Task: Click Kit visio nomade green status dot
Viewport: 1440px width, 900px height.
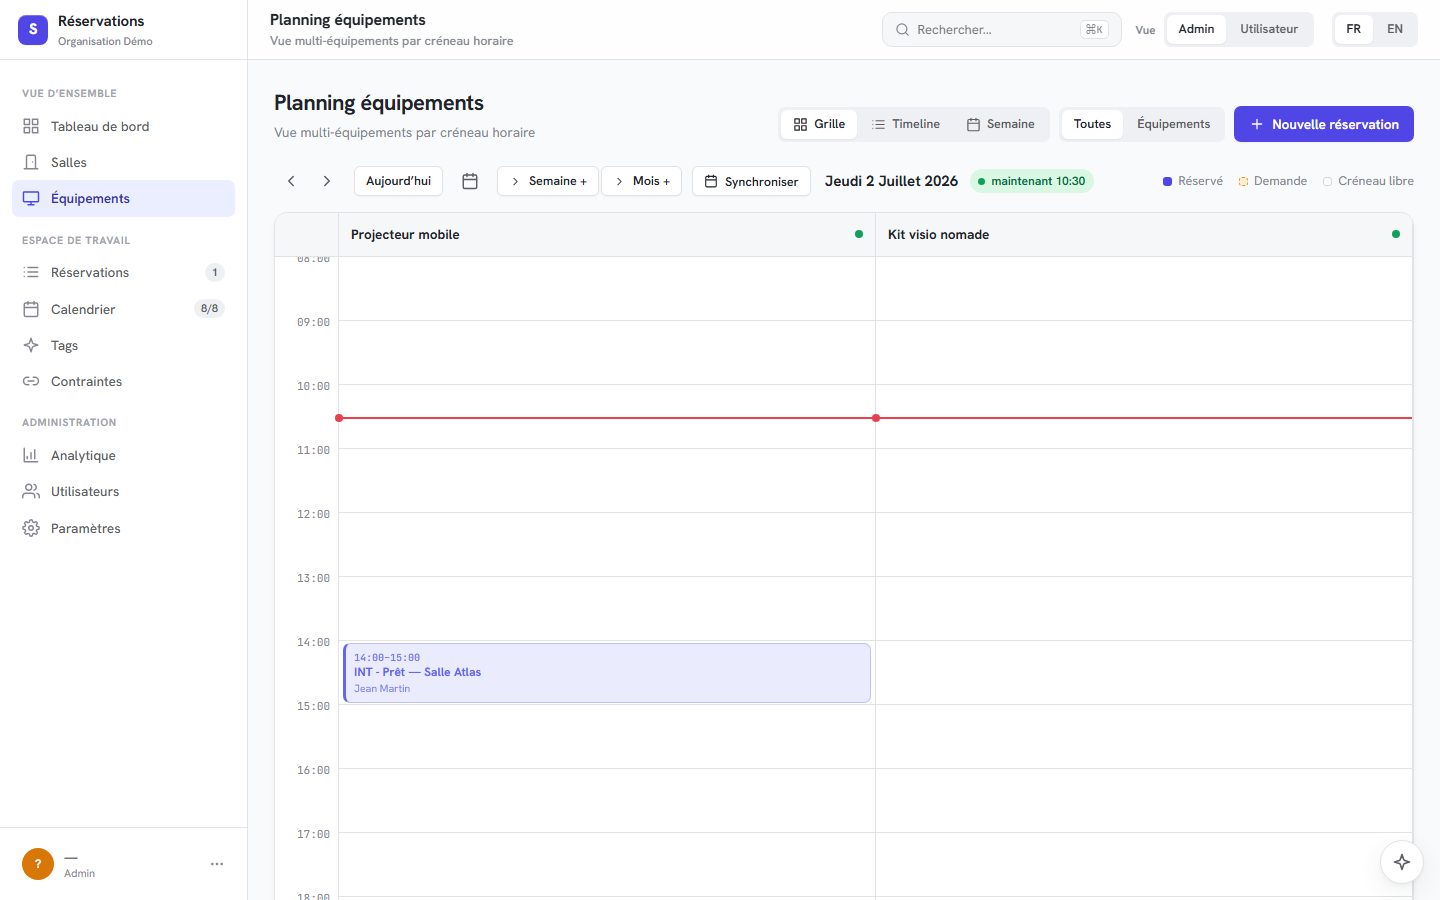Action: pyautogui.click(x=1396, y=234)
